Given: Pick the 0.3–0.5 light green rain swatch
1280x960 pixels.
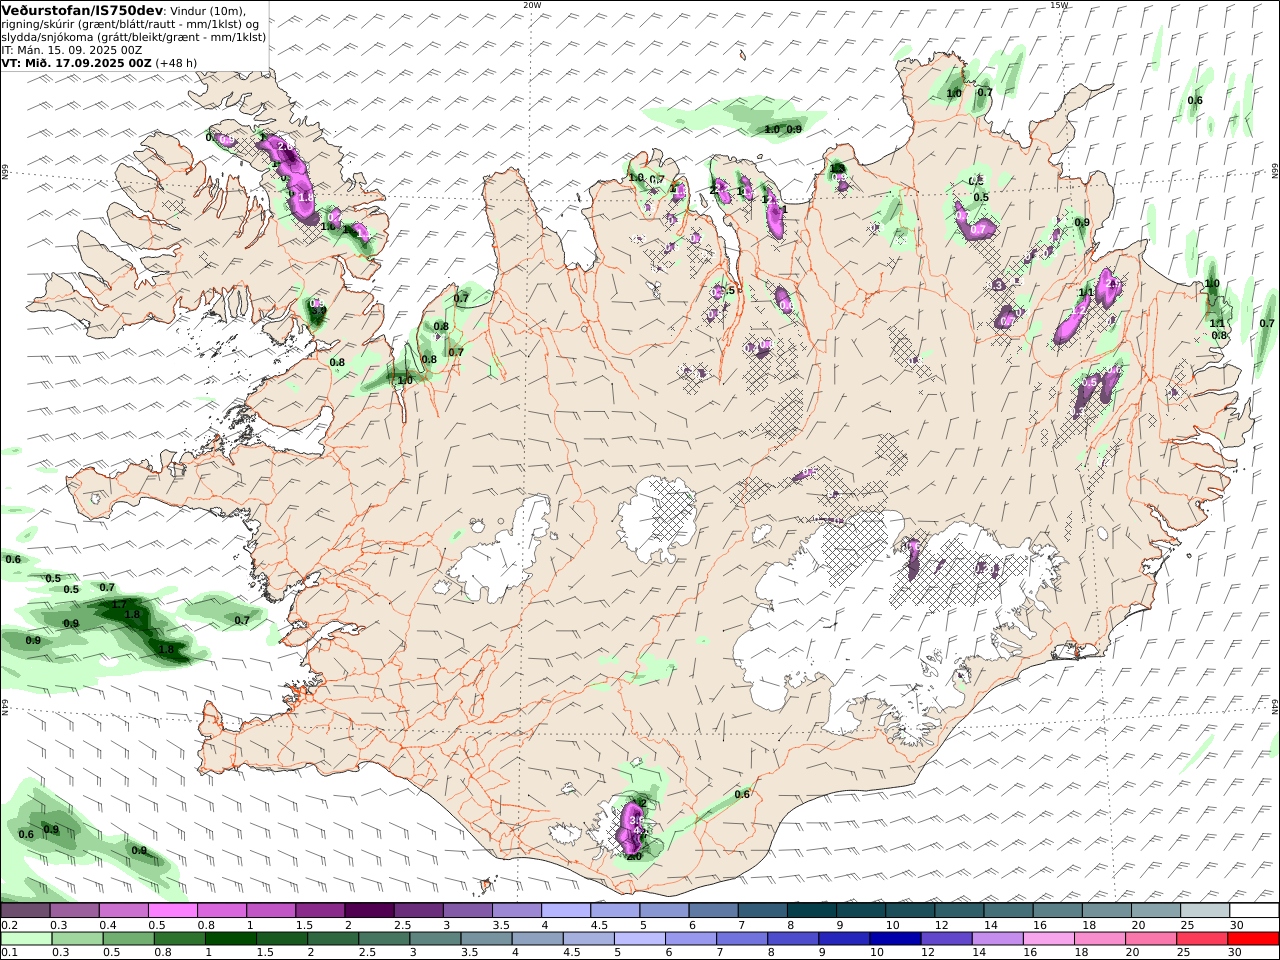Looking at the screenshot, I should (79, 938).
